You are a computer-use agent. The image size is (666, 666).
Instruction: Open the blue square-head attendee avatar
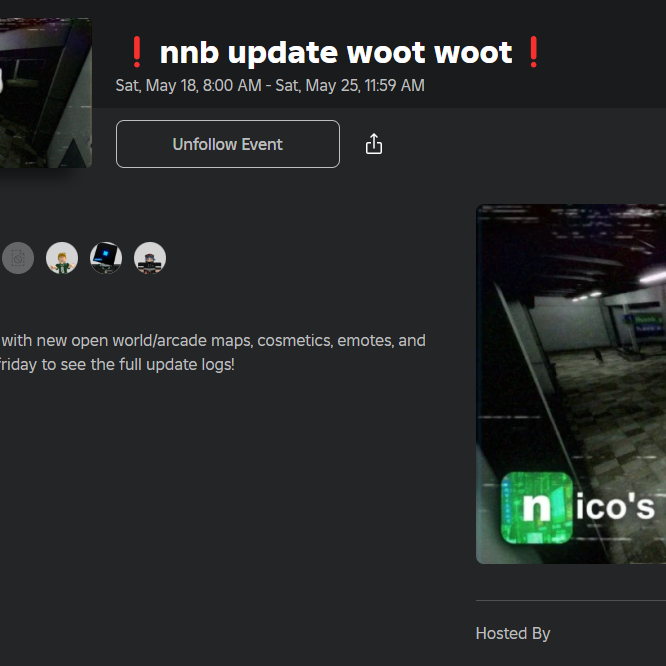(106, 258)
